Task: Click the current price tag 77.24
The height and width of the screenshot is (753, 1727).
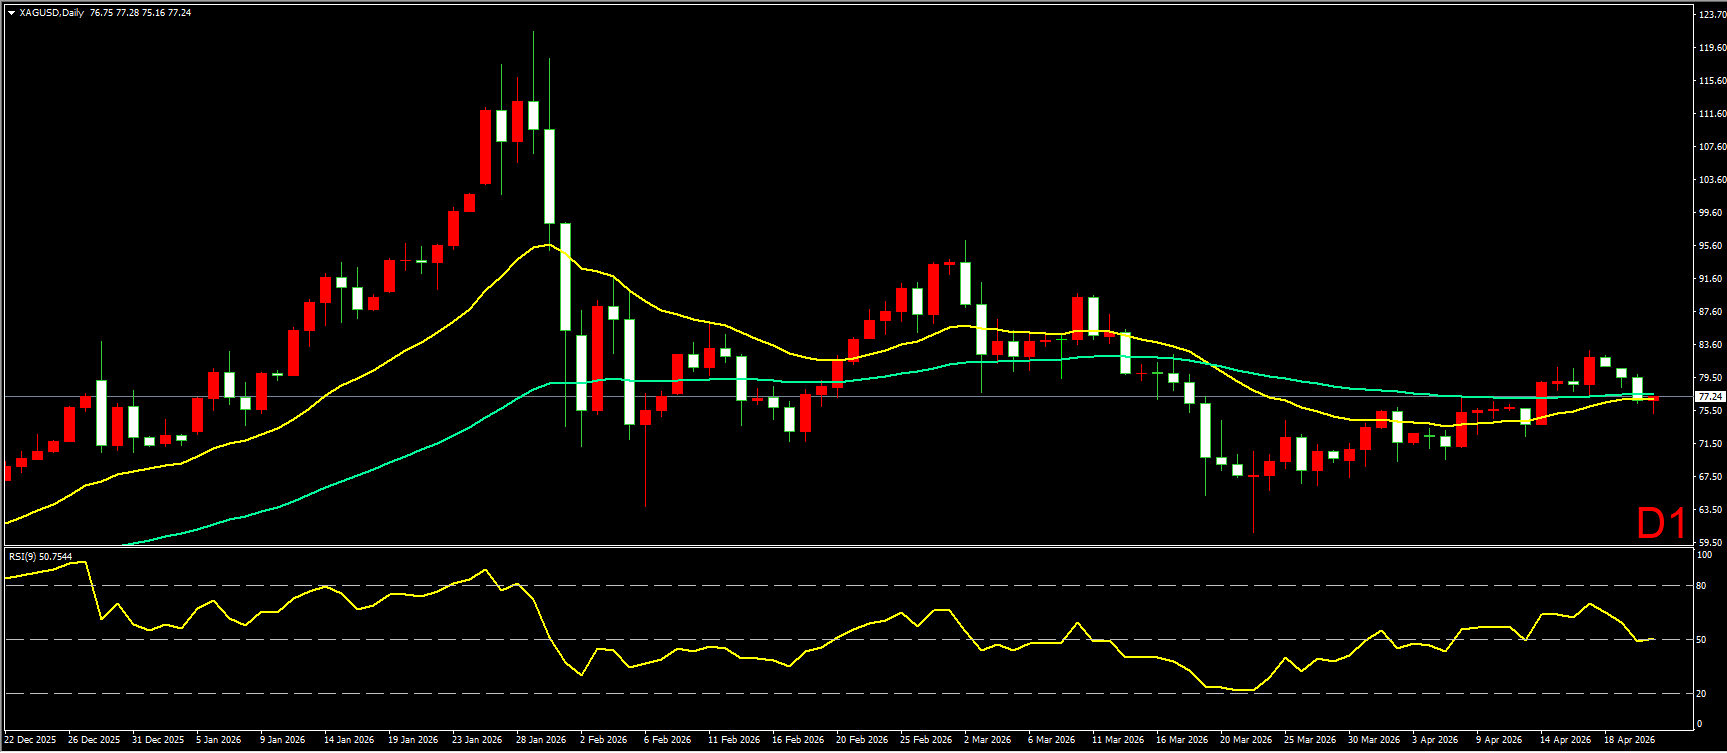Action: (x=1710, y=397)
